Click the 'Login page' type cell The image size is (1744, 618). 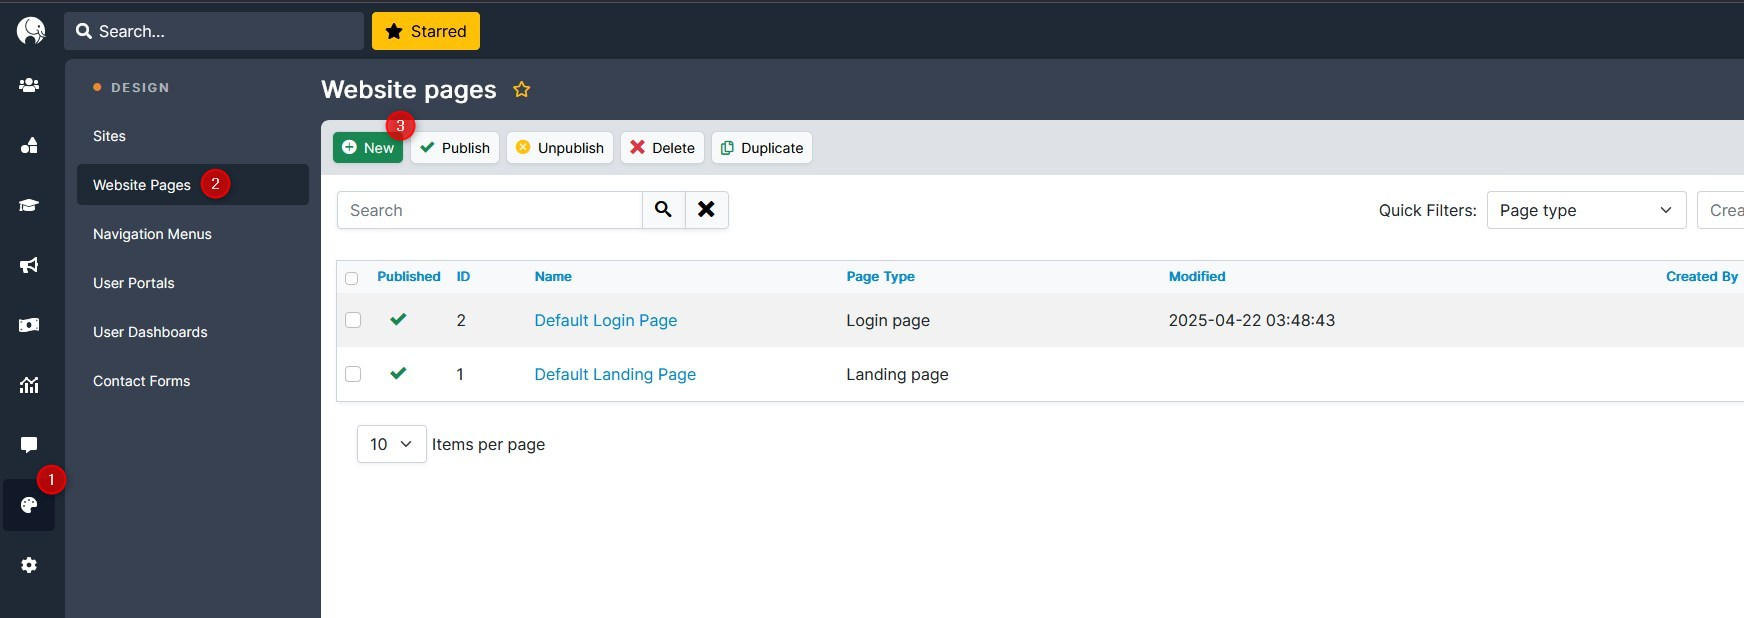[888, 320]
